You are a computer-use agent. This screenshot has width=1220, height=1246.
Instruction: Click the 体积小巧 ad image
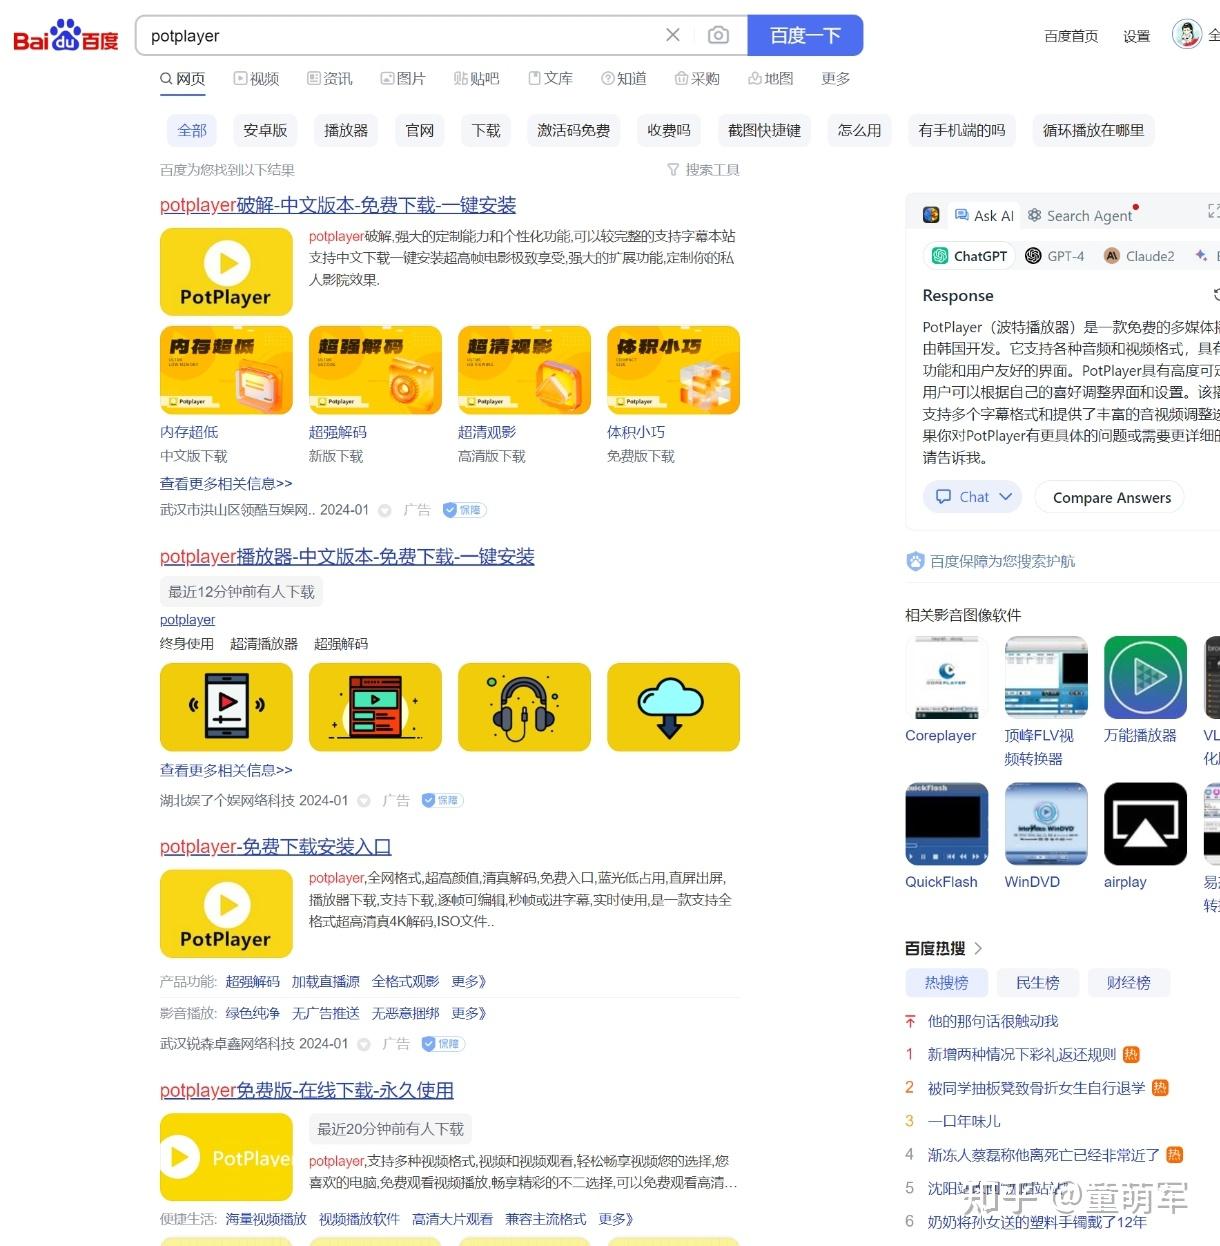tap(673, 370)
